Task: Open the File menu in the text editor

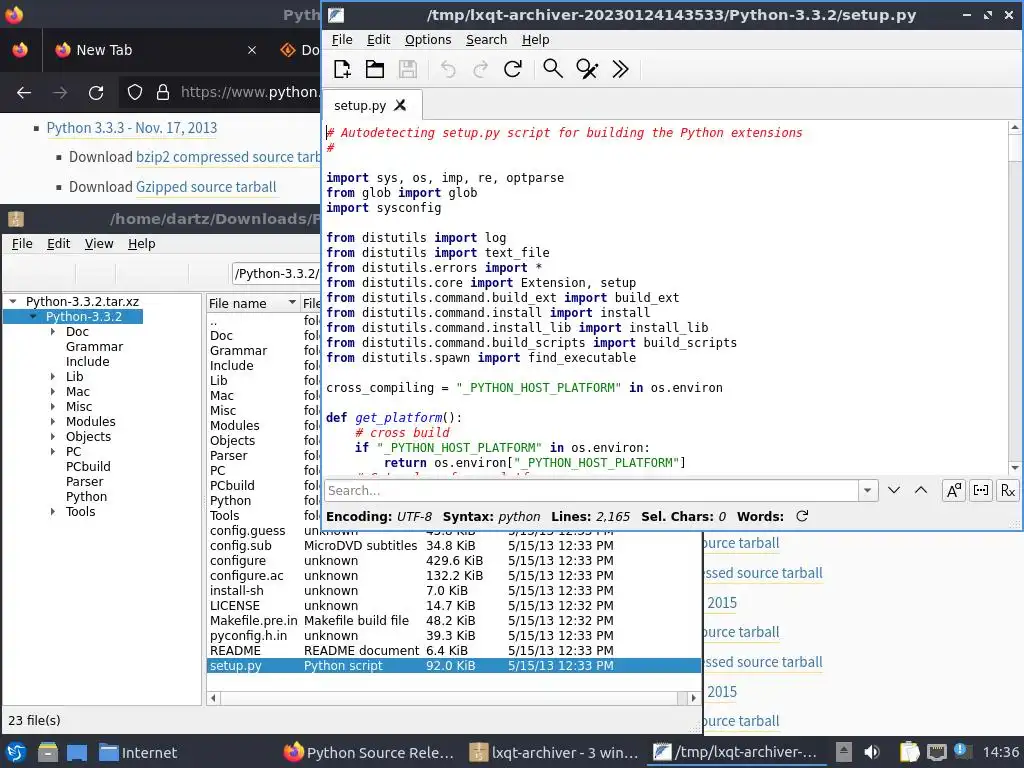Action: (342, 40)
